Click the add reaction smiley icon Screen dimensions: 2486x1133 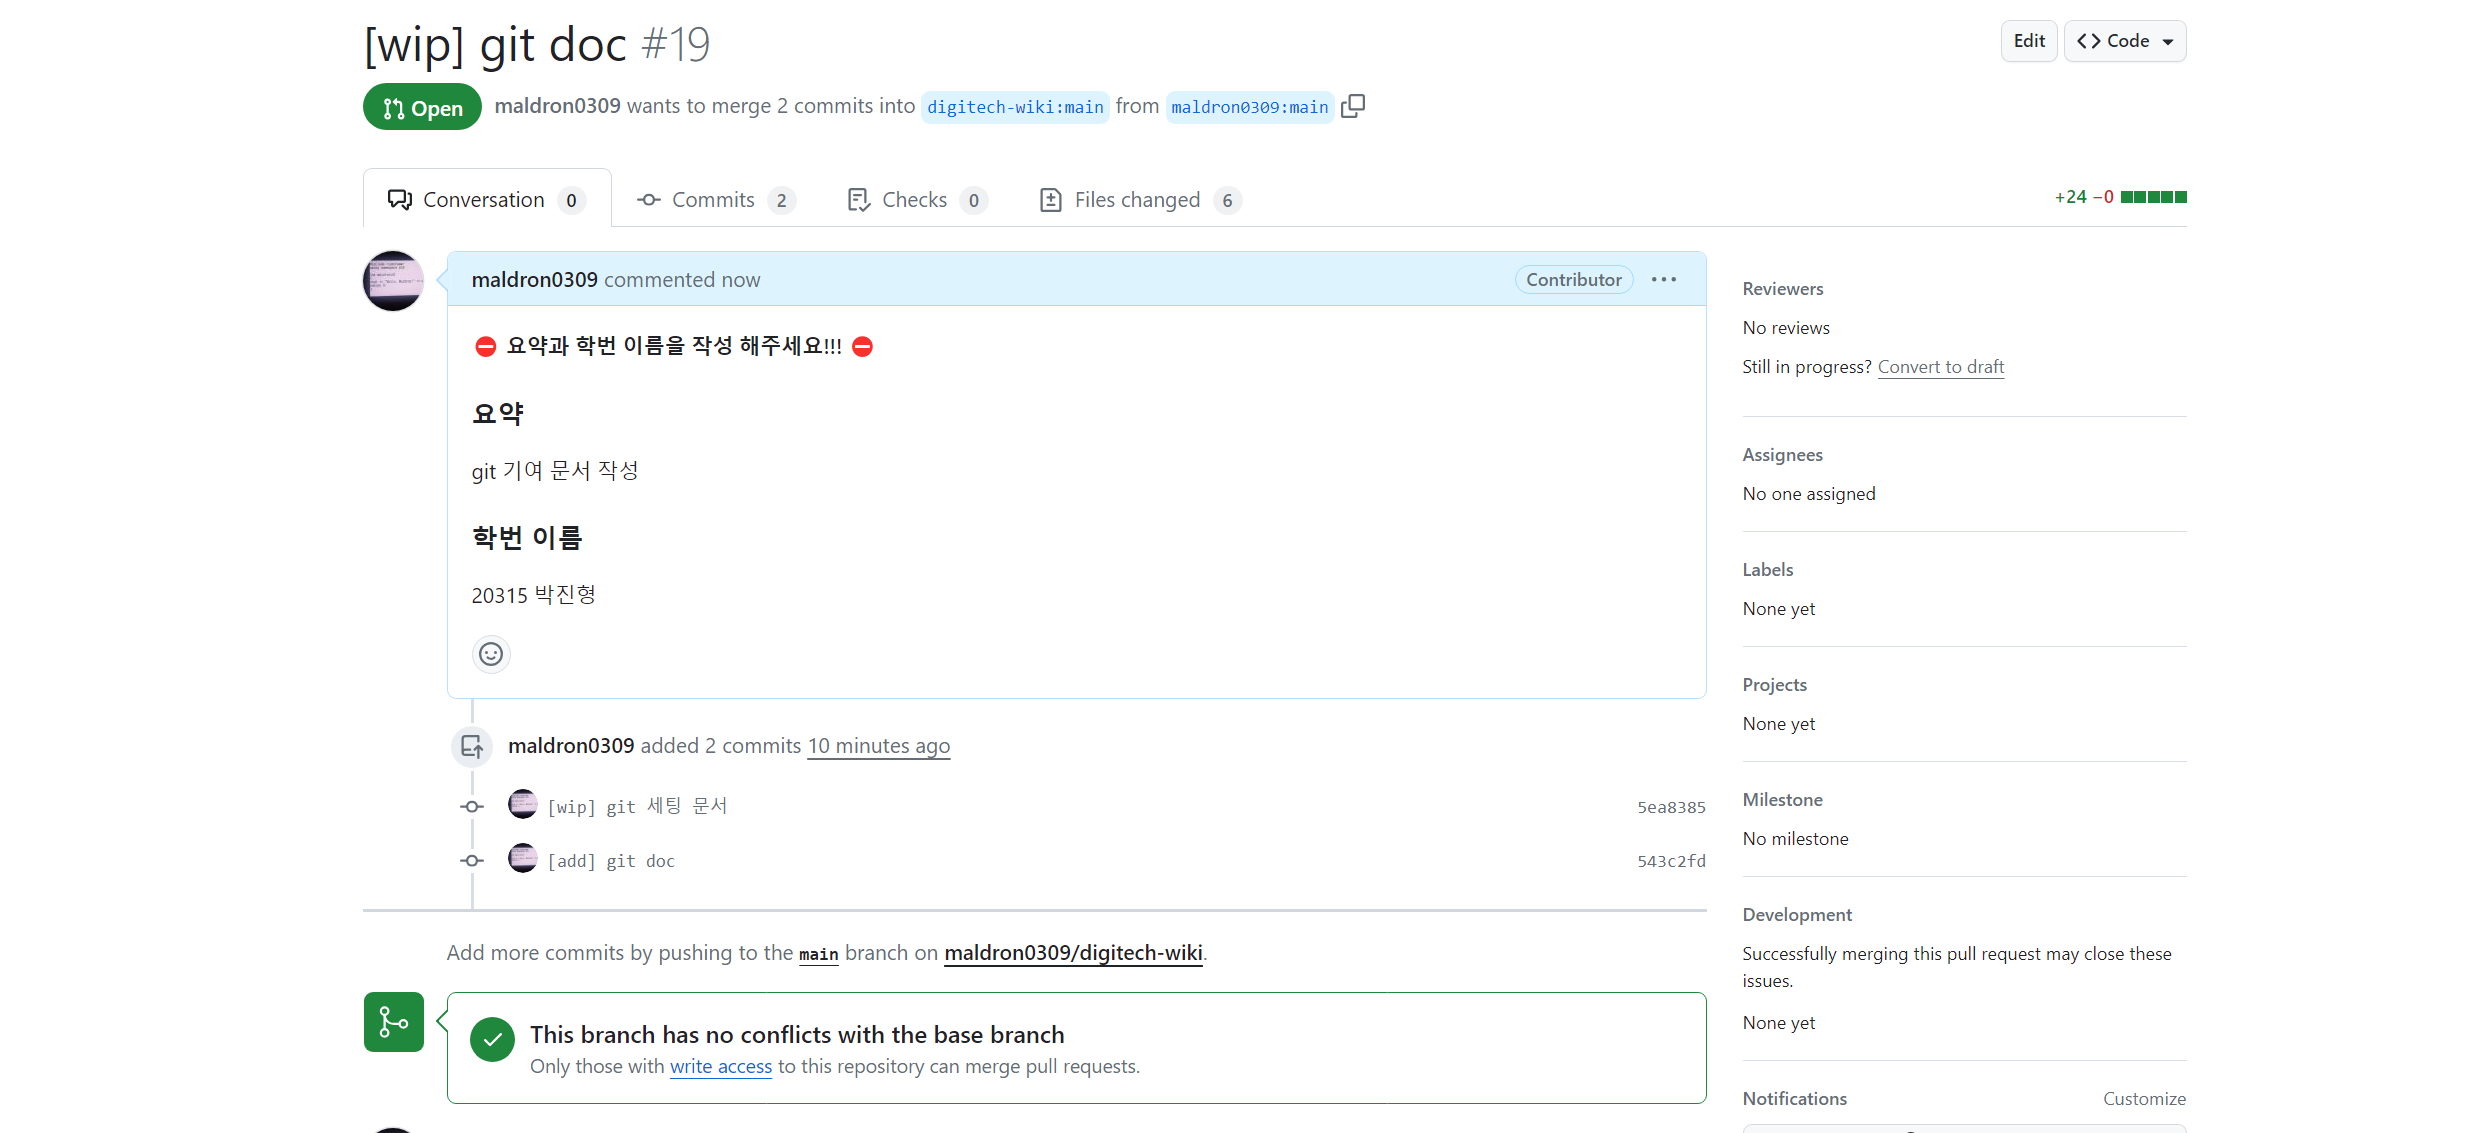point(490,654)
